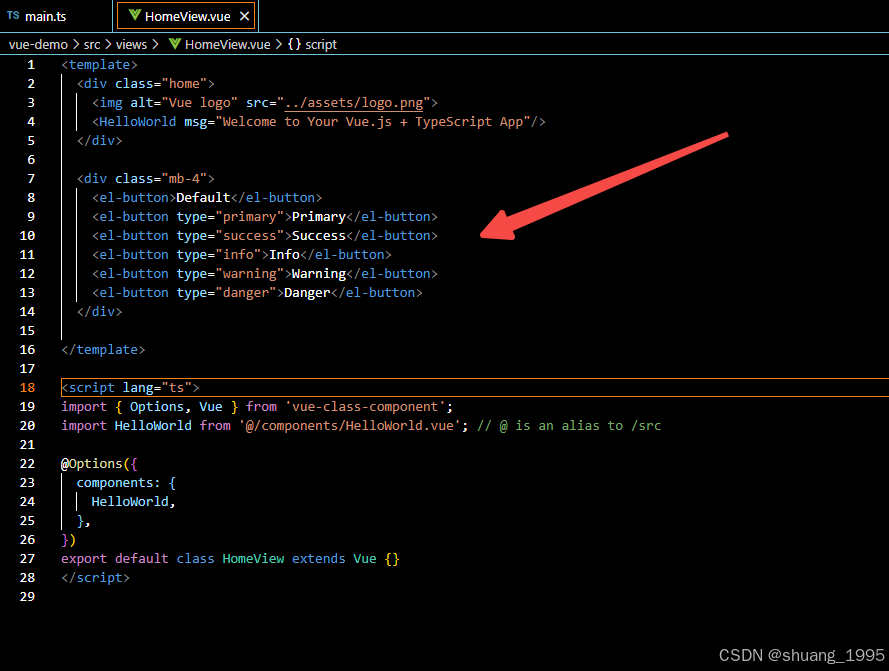Click "Welcome to Your Vue.js + TypeScript App" string

pyautogui.click(x=372, y=122)
